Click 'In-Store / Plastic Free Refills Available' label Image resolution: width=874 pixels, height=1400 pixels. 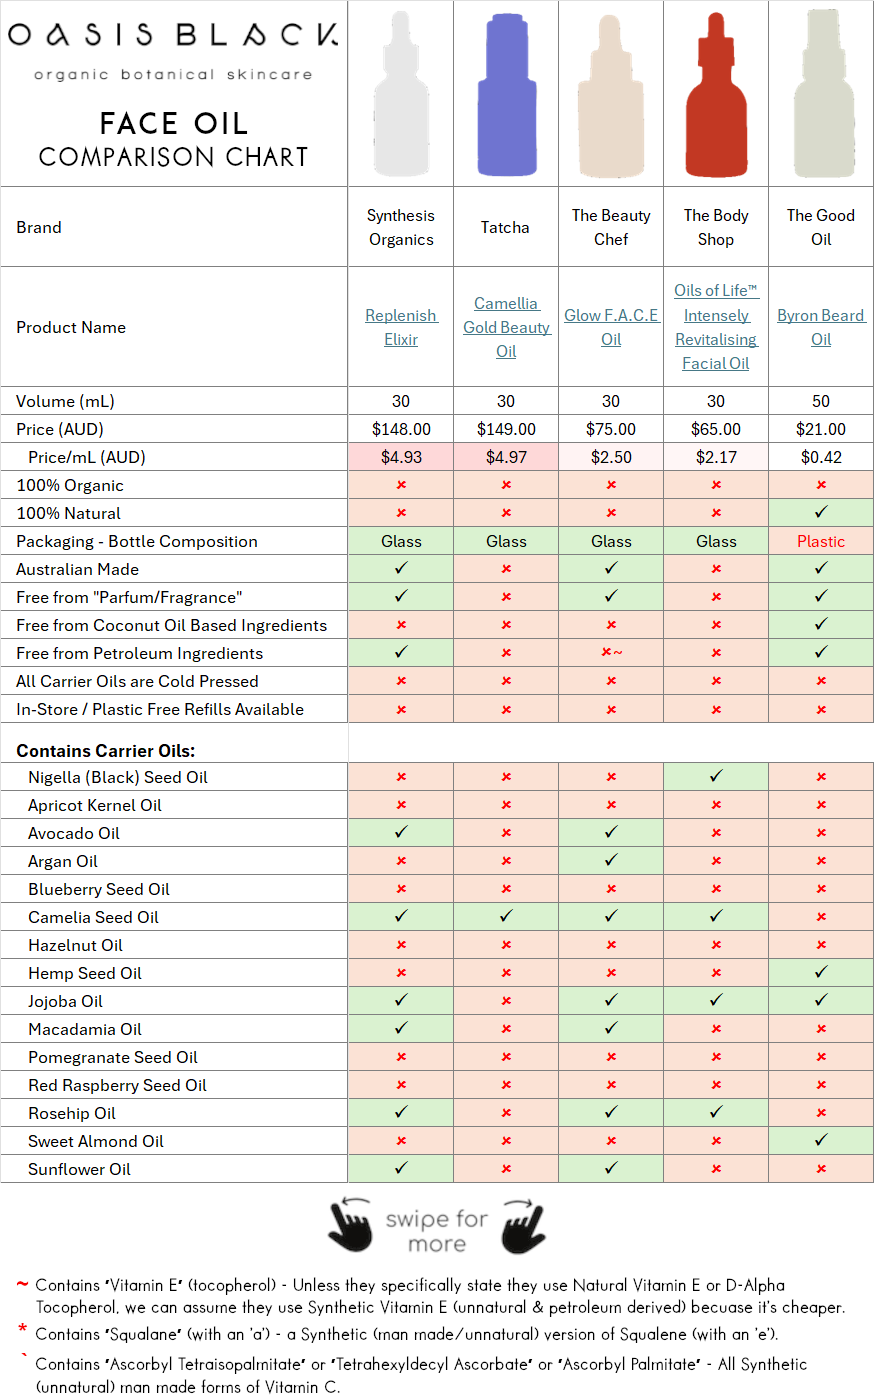(160, 709)
